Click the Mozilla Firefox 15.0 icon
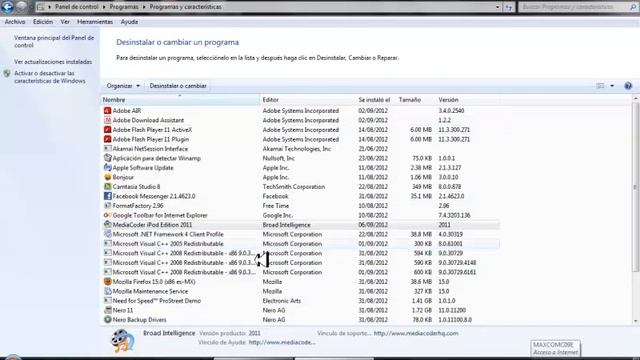640x360 pixels. tap(107, 282)
